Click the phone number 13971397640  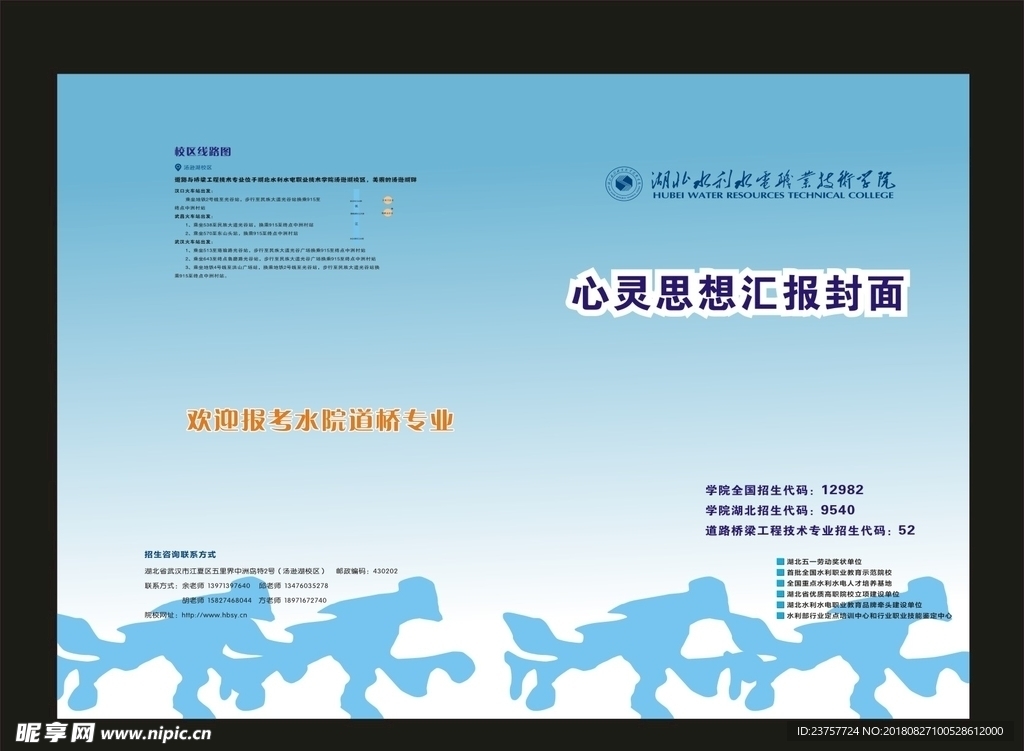point(229,586)
